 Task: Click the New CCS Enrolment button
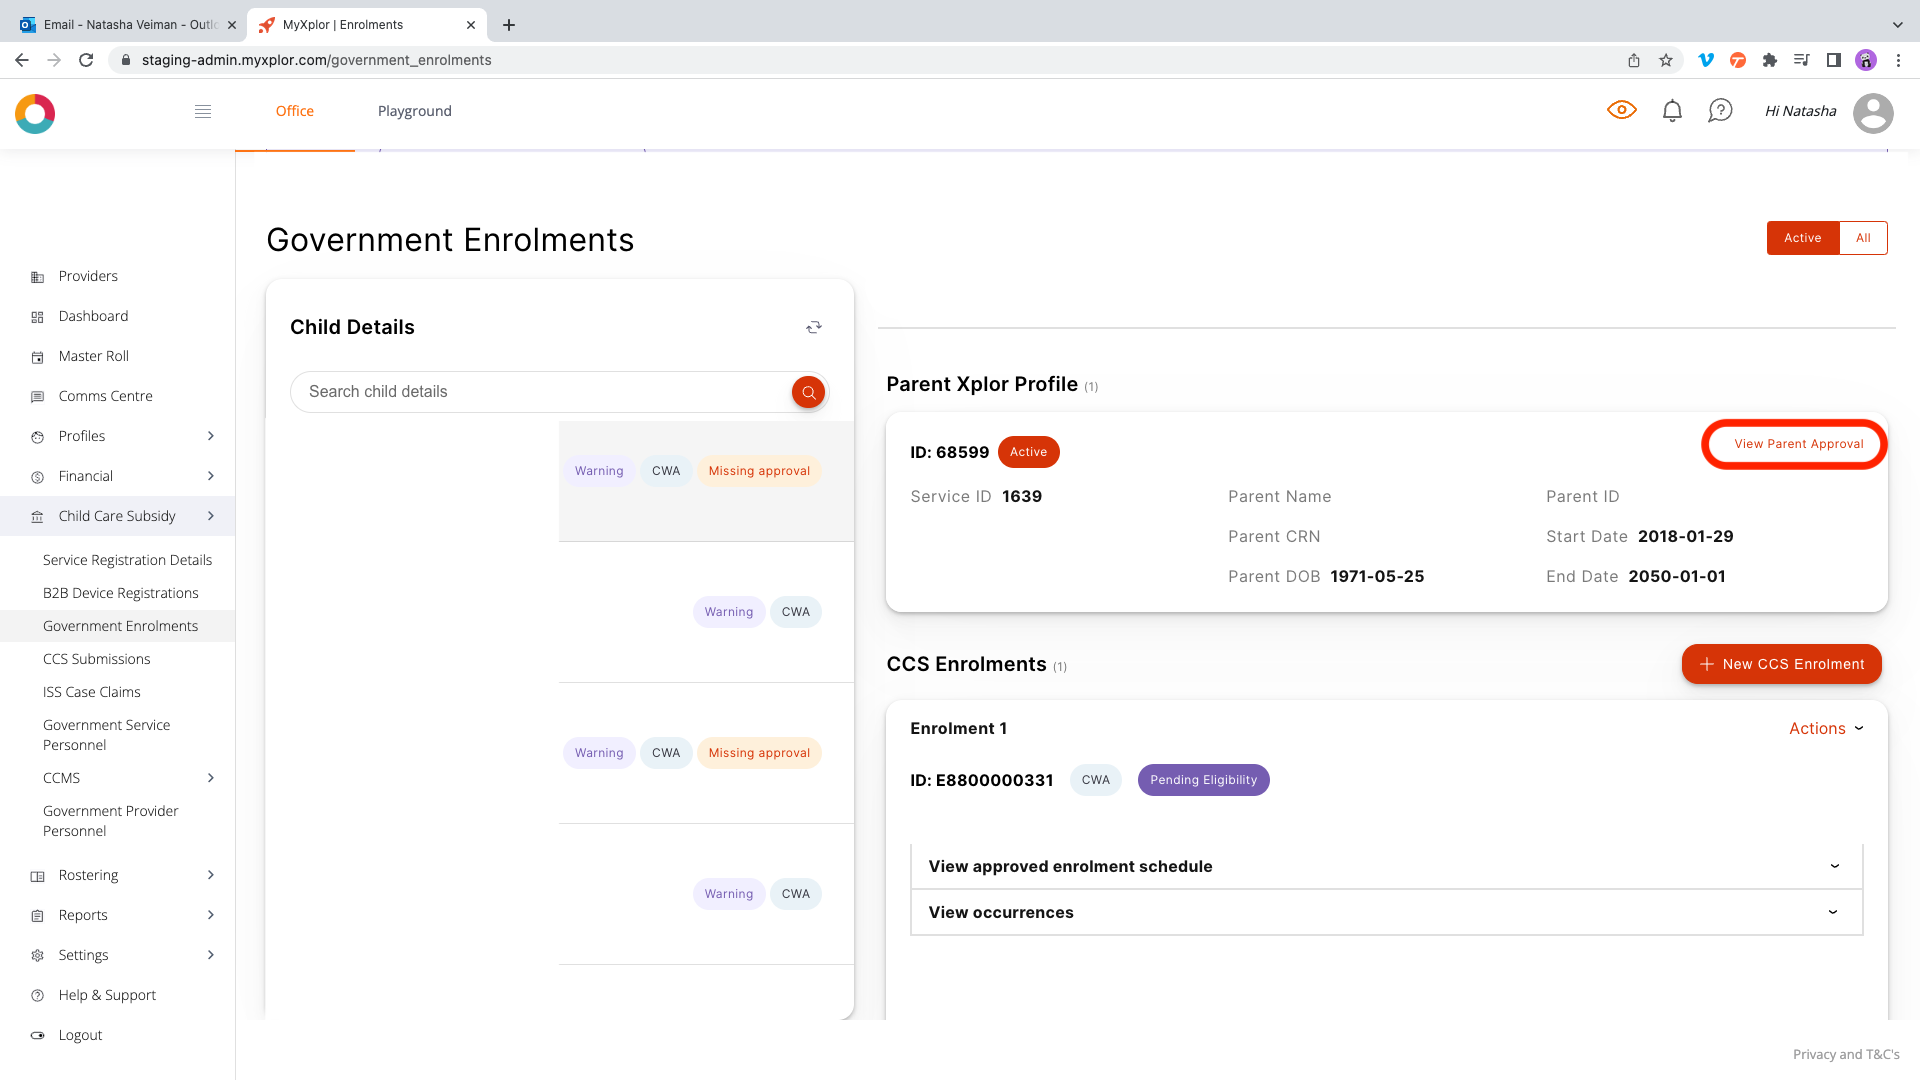(1781, 663)
